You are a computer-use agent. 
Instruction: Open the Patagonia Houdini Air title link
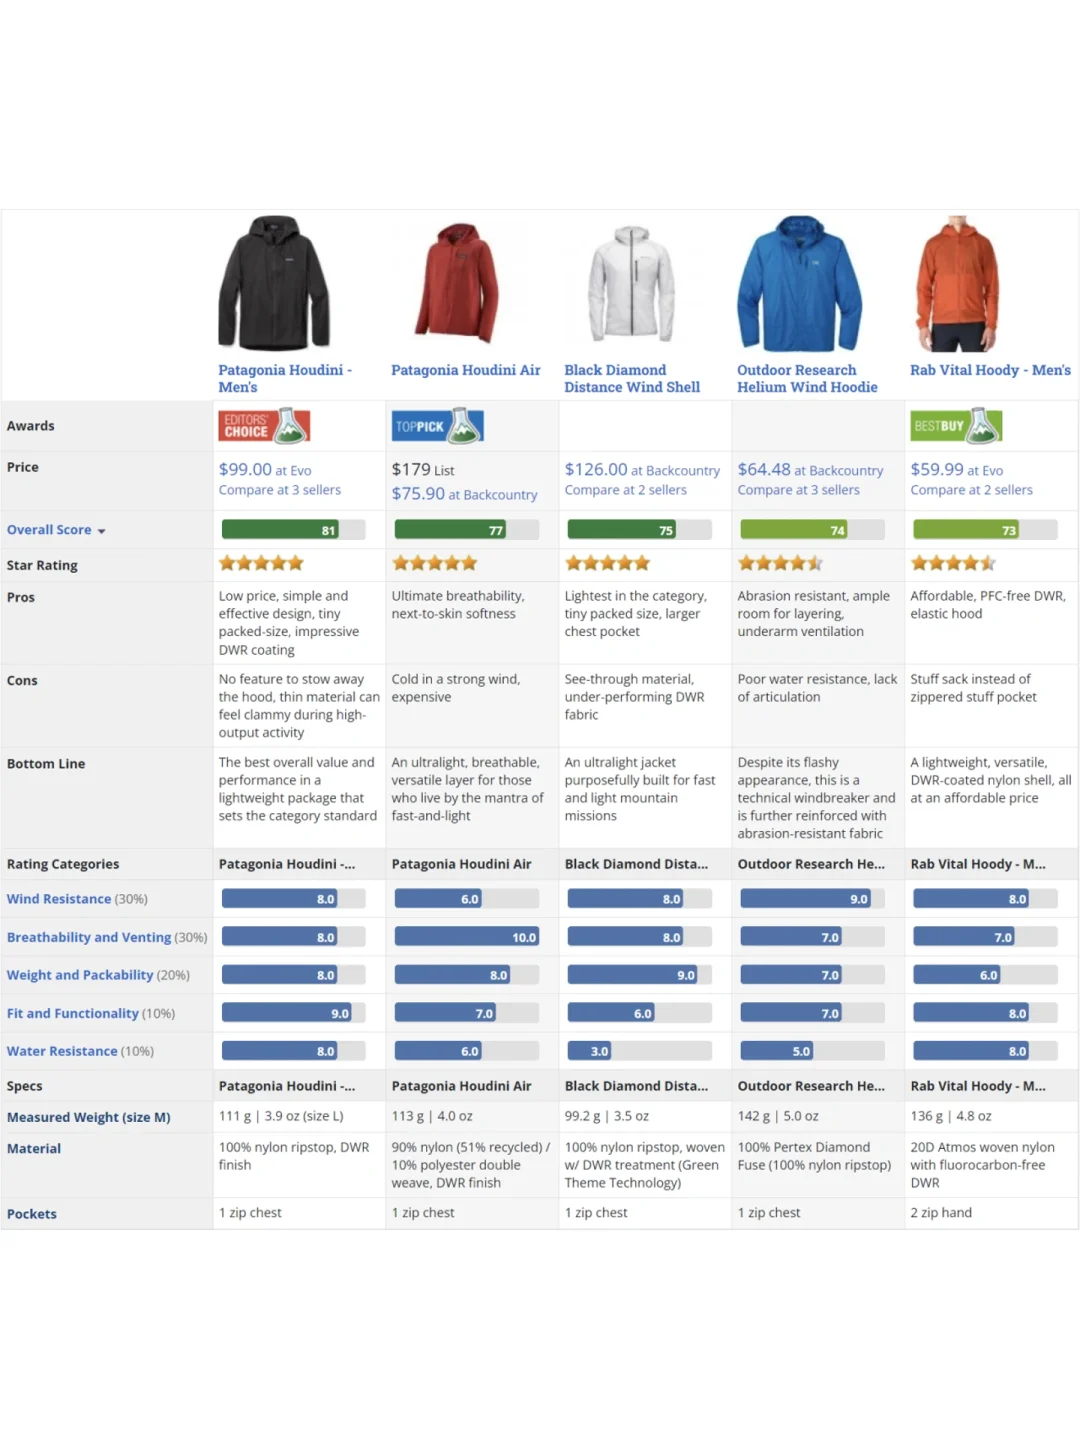466,370
